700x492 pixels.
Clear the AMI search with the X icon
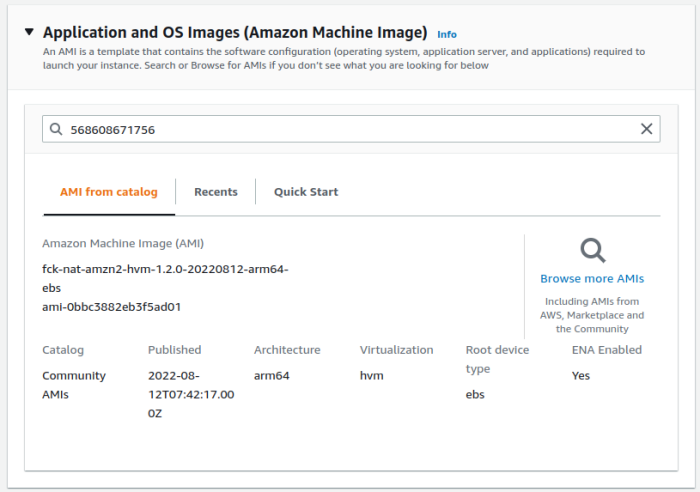pos(646,129)
